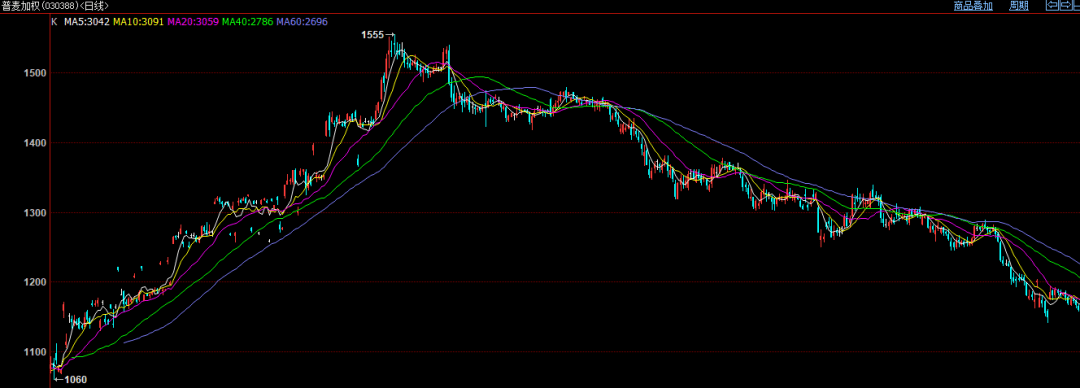Click the partially visible icon after right arrow

coord(1077,6)
